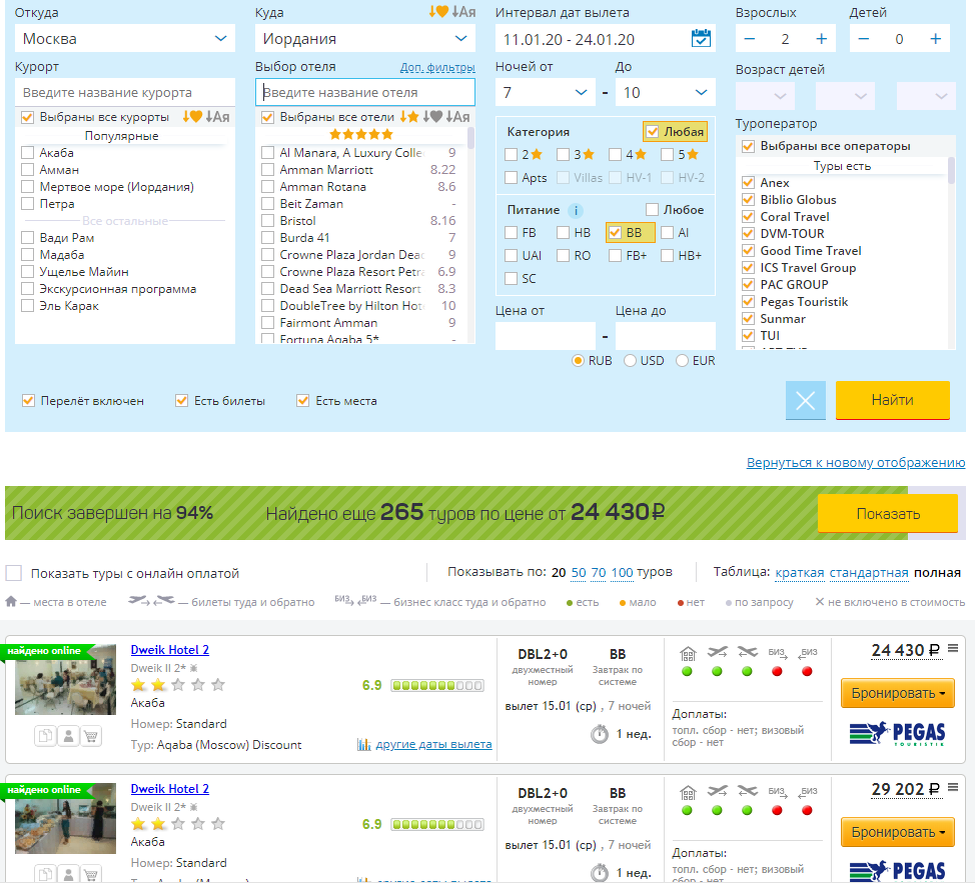Open first child age dropdown
Image resolution: width=975 pixels, height=884 pixels.
point(765,96)
